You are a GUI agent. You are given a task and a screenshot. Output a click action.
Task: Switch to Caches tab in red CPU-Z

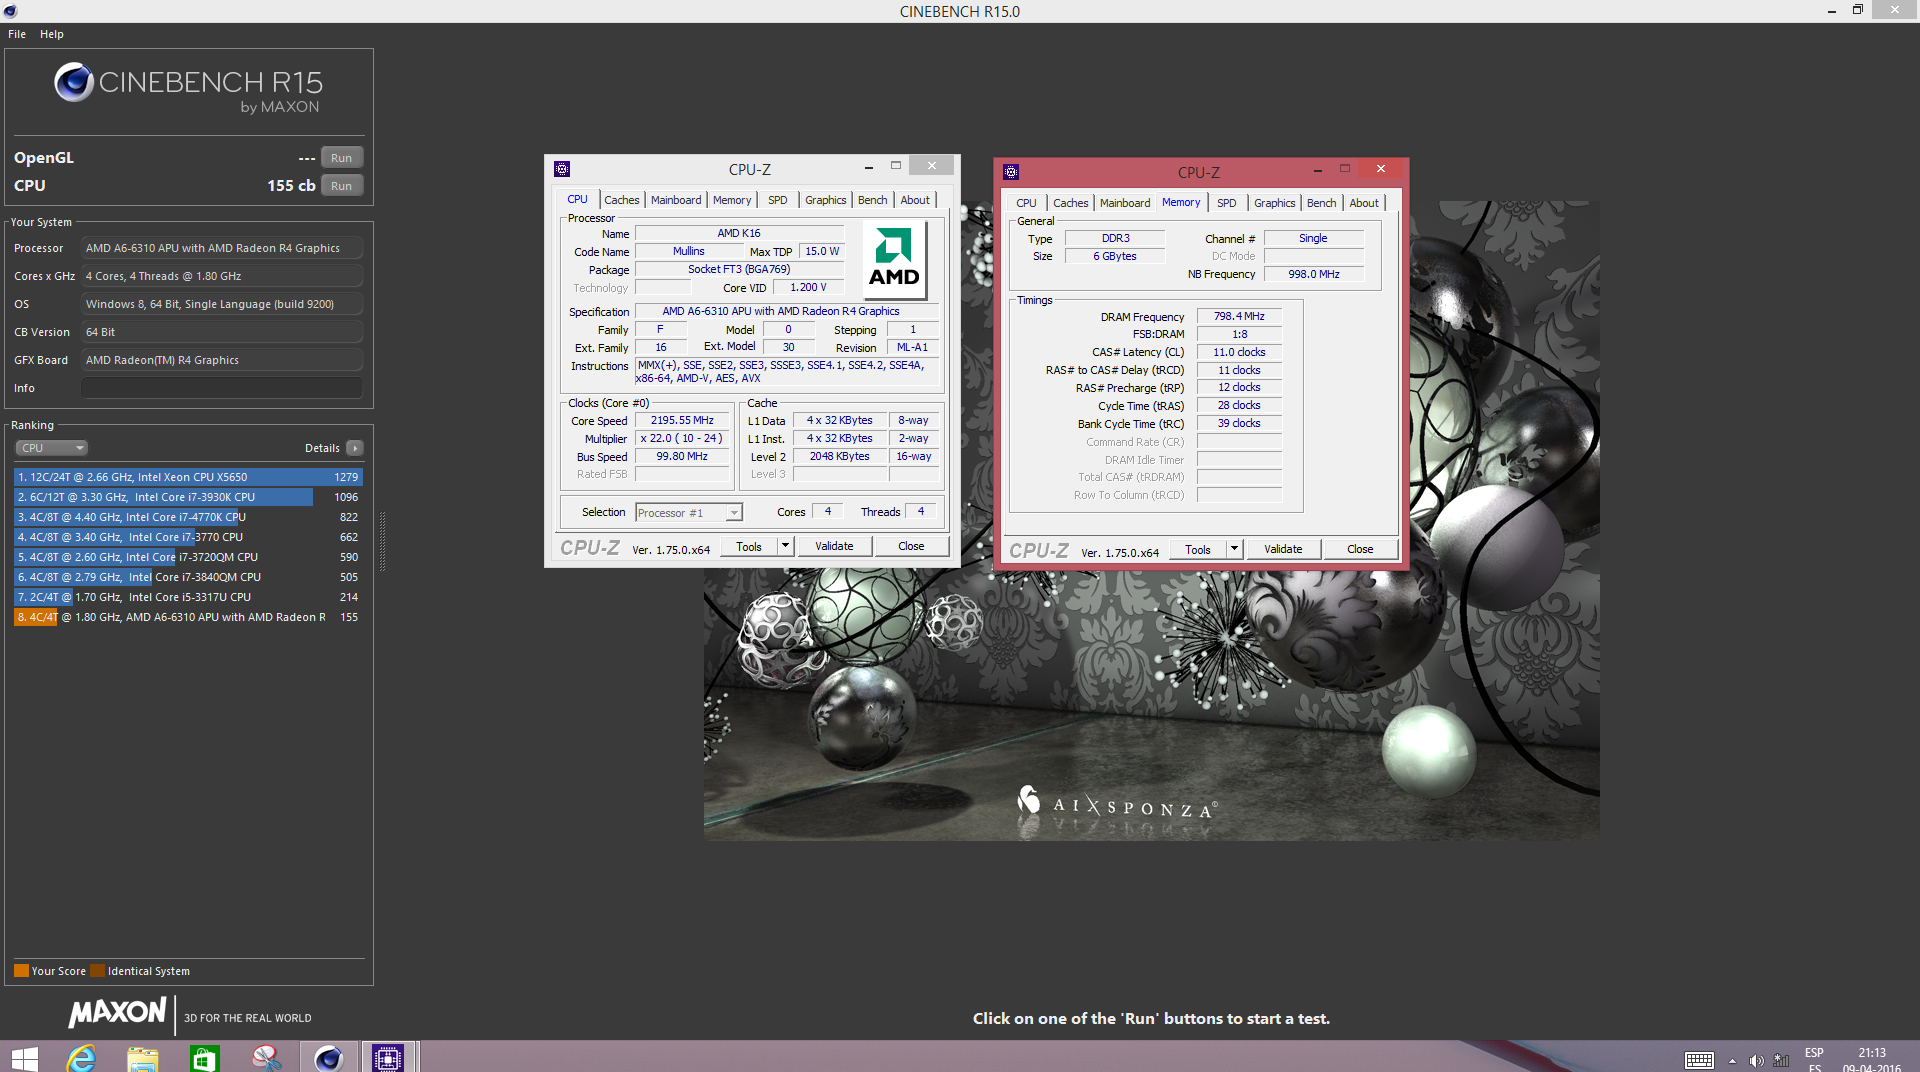point(1071,203)
